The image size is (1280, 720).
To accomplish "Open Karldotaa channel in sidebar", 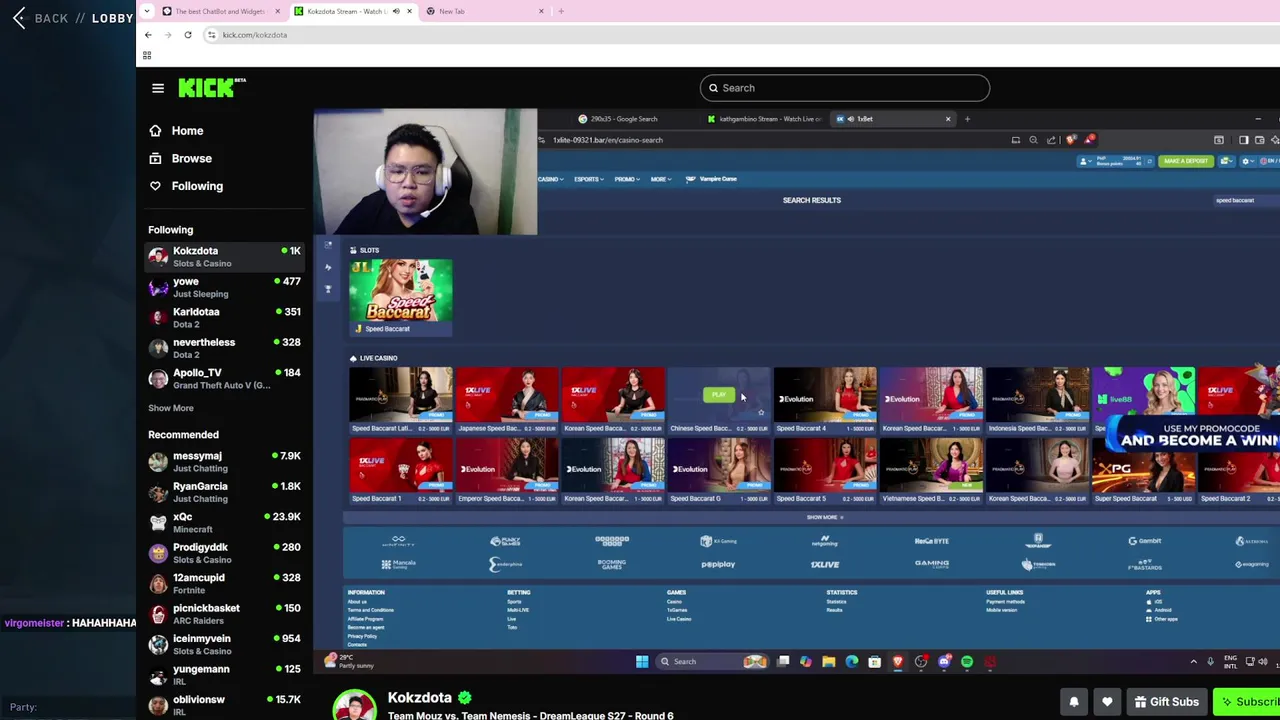I will (224, 318).
